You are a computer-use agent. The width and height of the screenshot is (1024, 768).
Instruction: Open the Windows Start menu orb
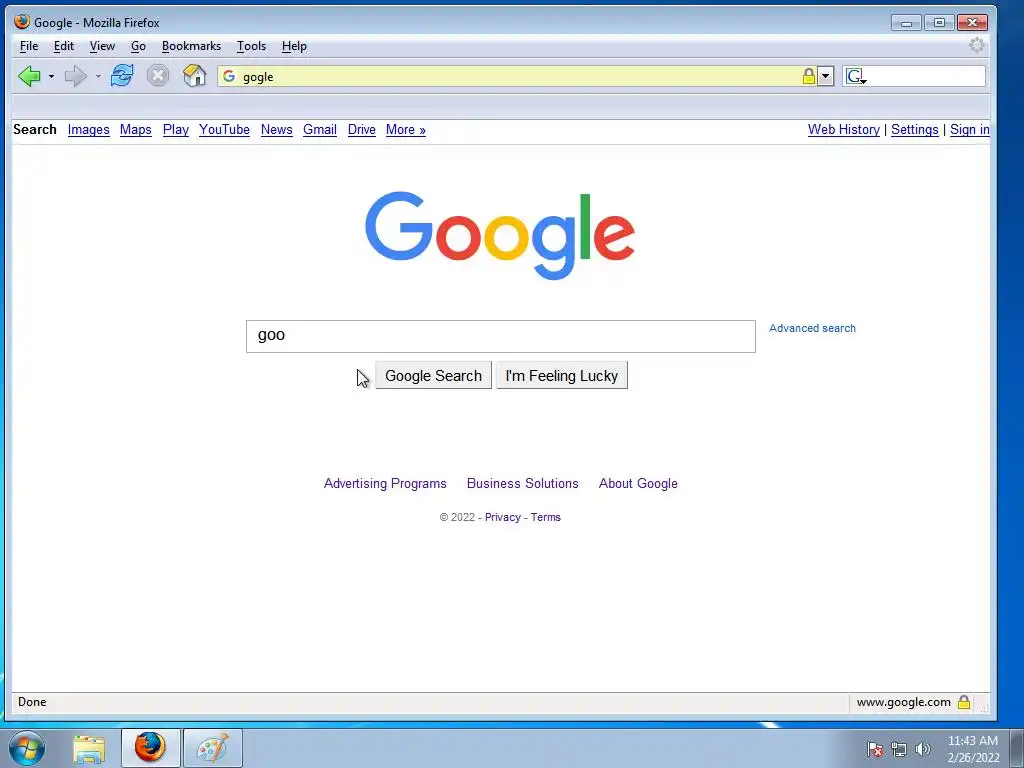[27, 748]
